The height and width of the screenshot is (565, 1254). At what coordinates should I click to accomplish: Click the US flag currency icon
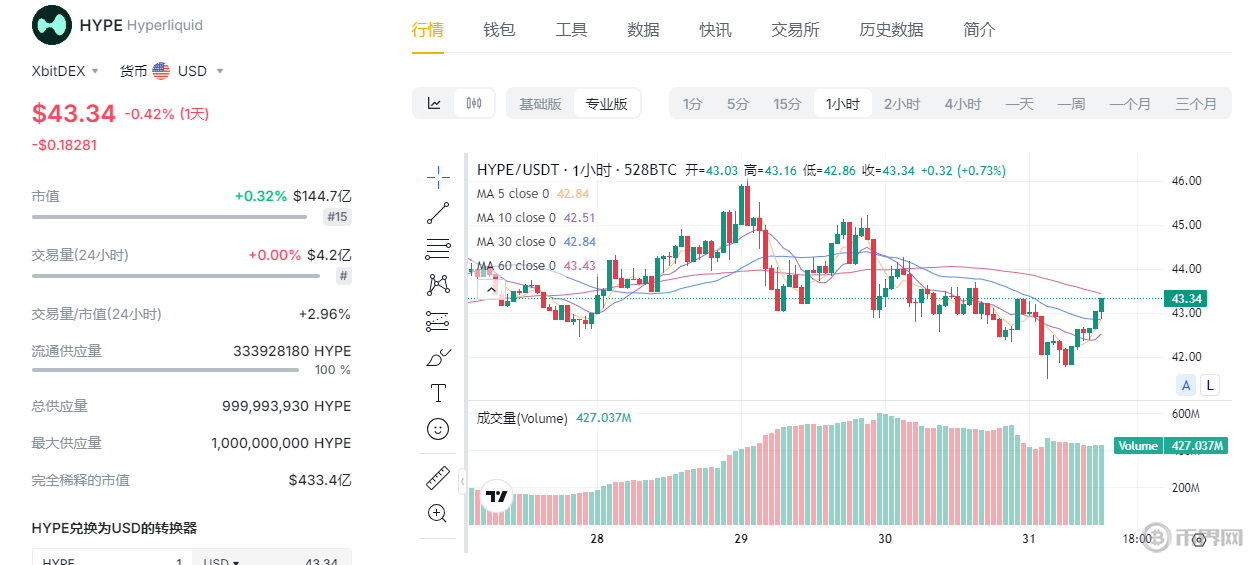click(x=161, y=71)
